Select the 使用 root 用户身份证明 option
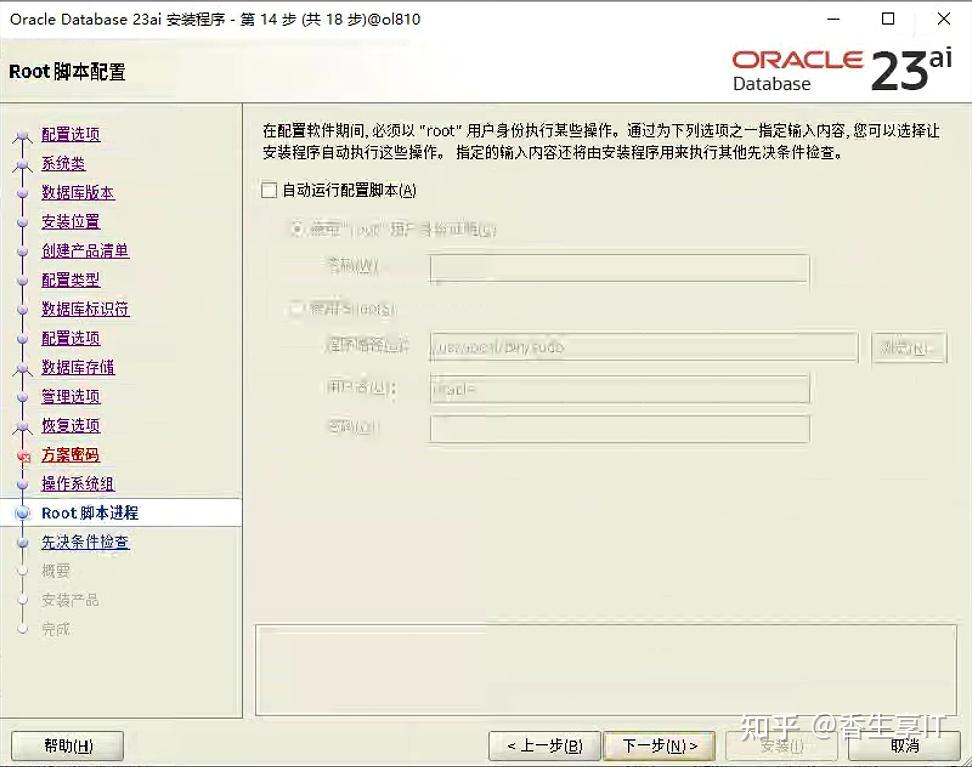 tap(296, 229)
